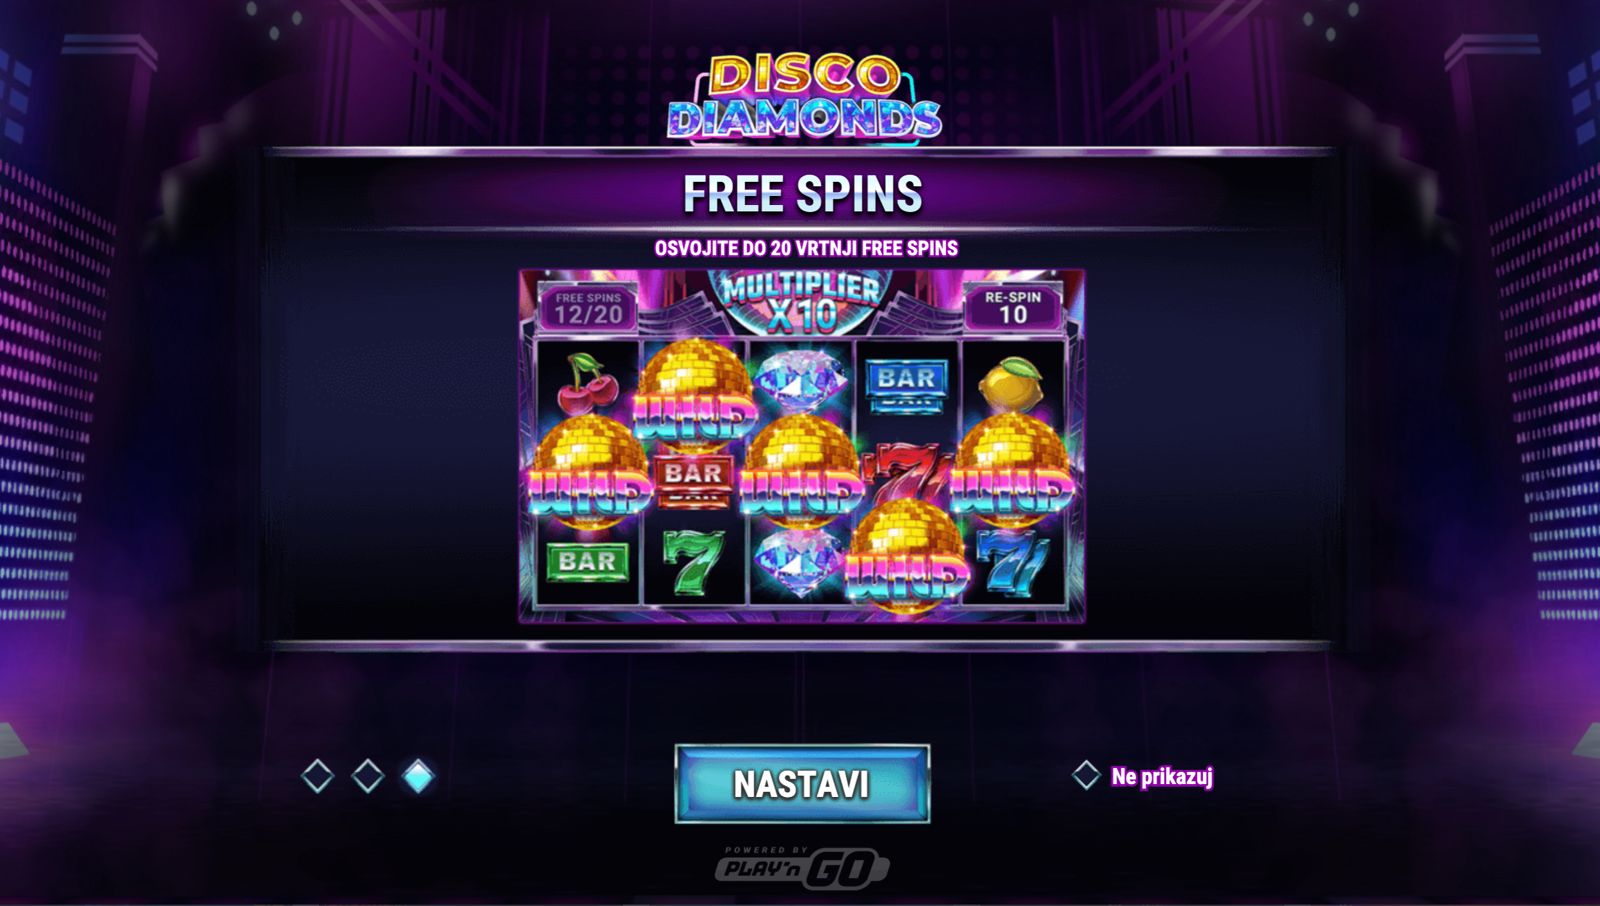Select the third highlighted diamond page indicator
Viewport: 1600px width, 906px height.
pos(418,776)
